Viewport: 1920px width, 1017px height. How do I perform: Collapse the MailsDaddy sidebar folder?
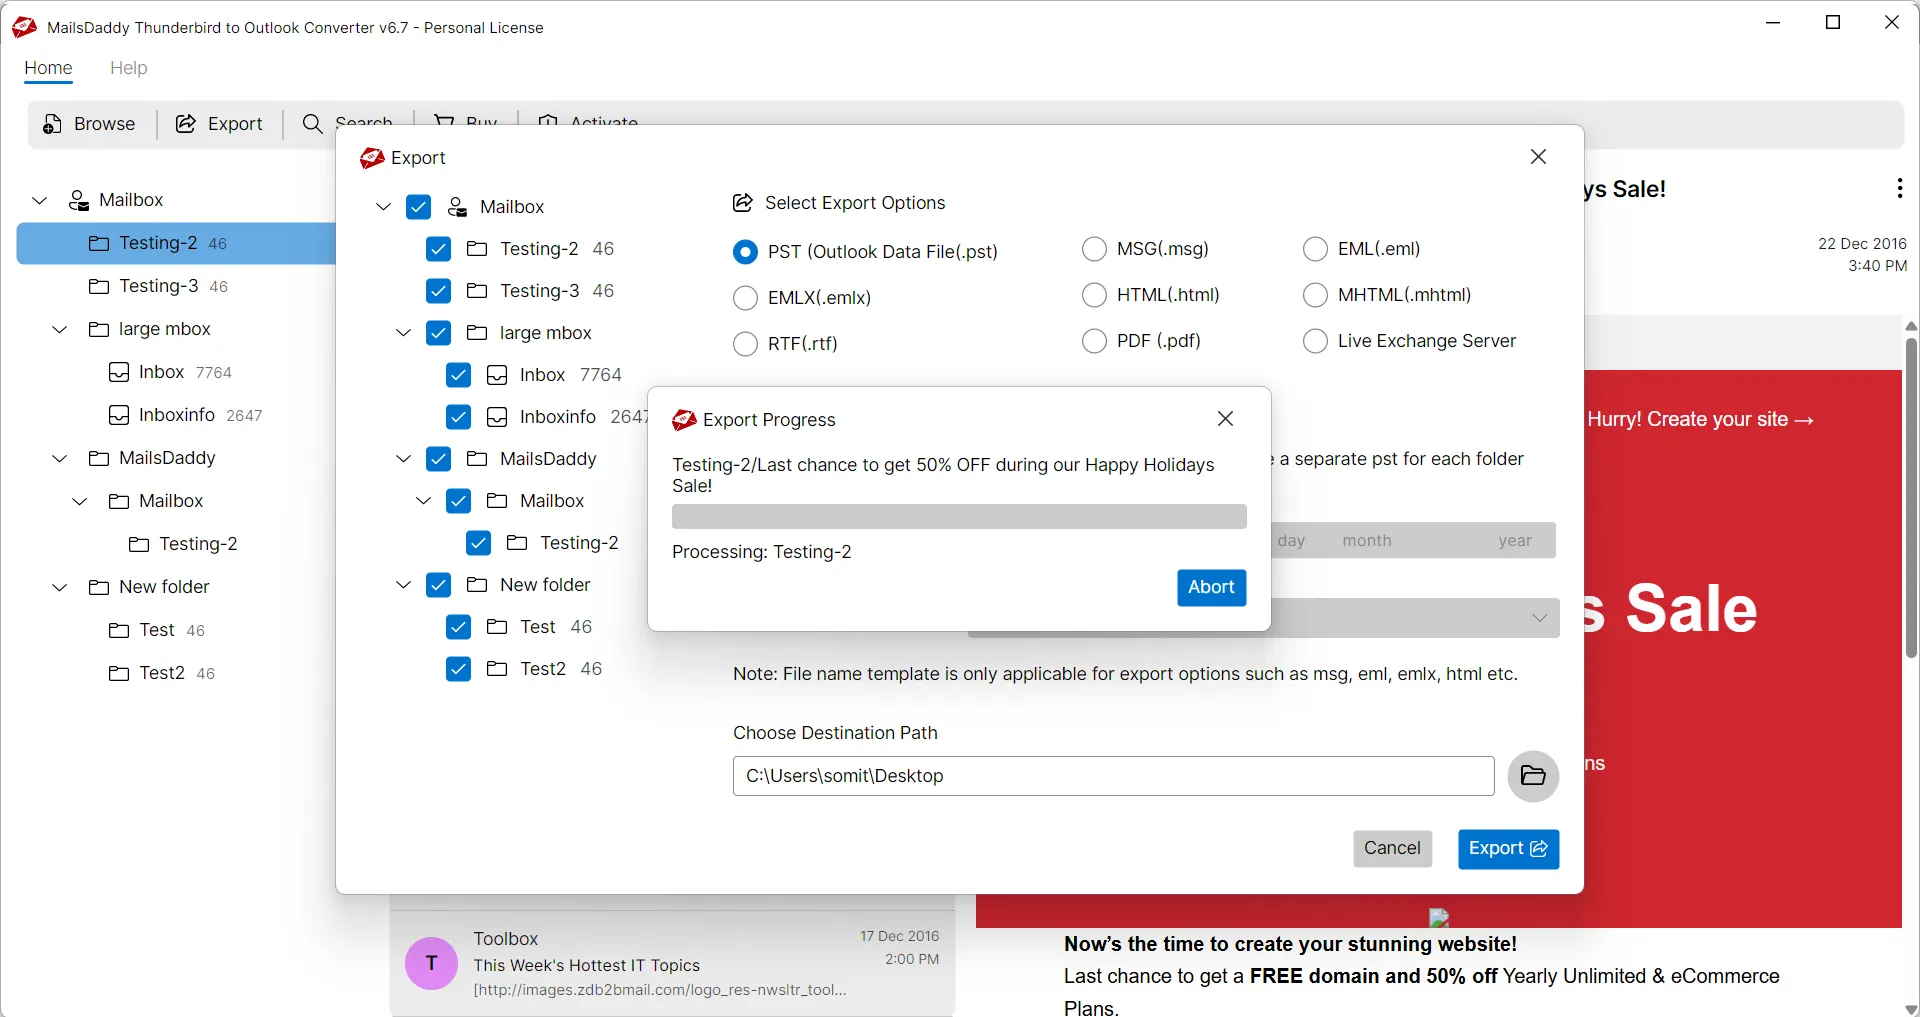(x=58, y=458)
